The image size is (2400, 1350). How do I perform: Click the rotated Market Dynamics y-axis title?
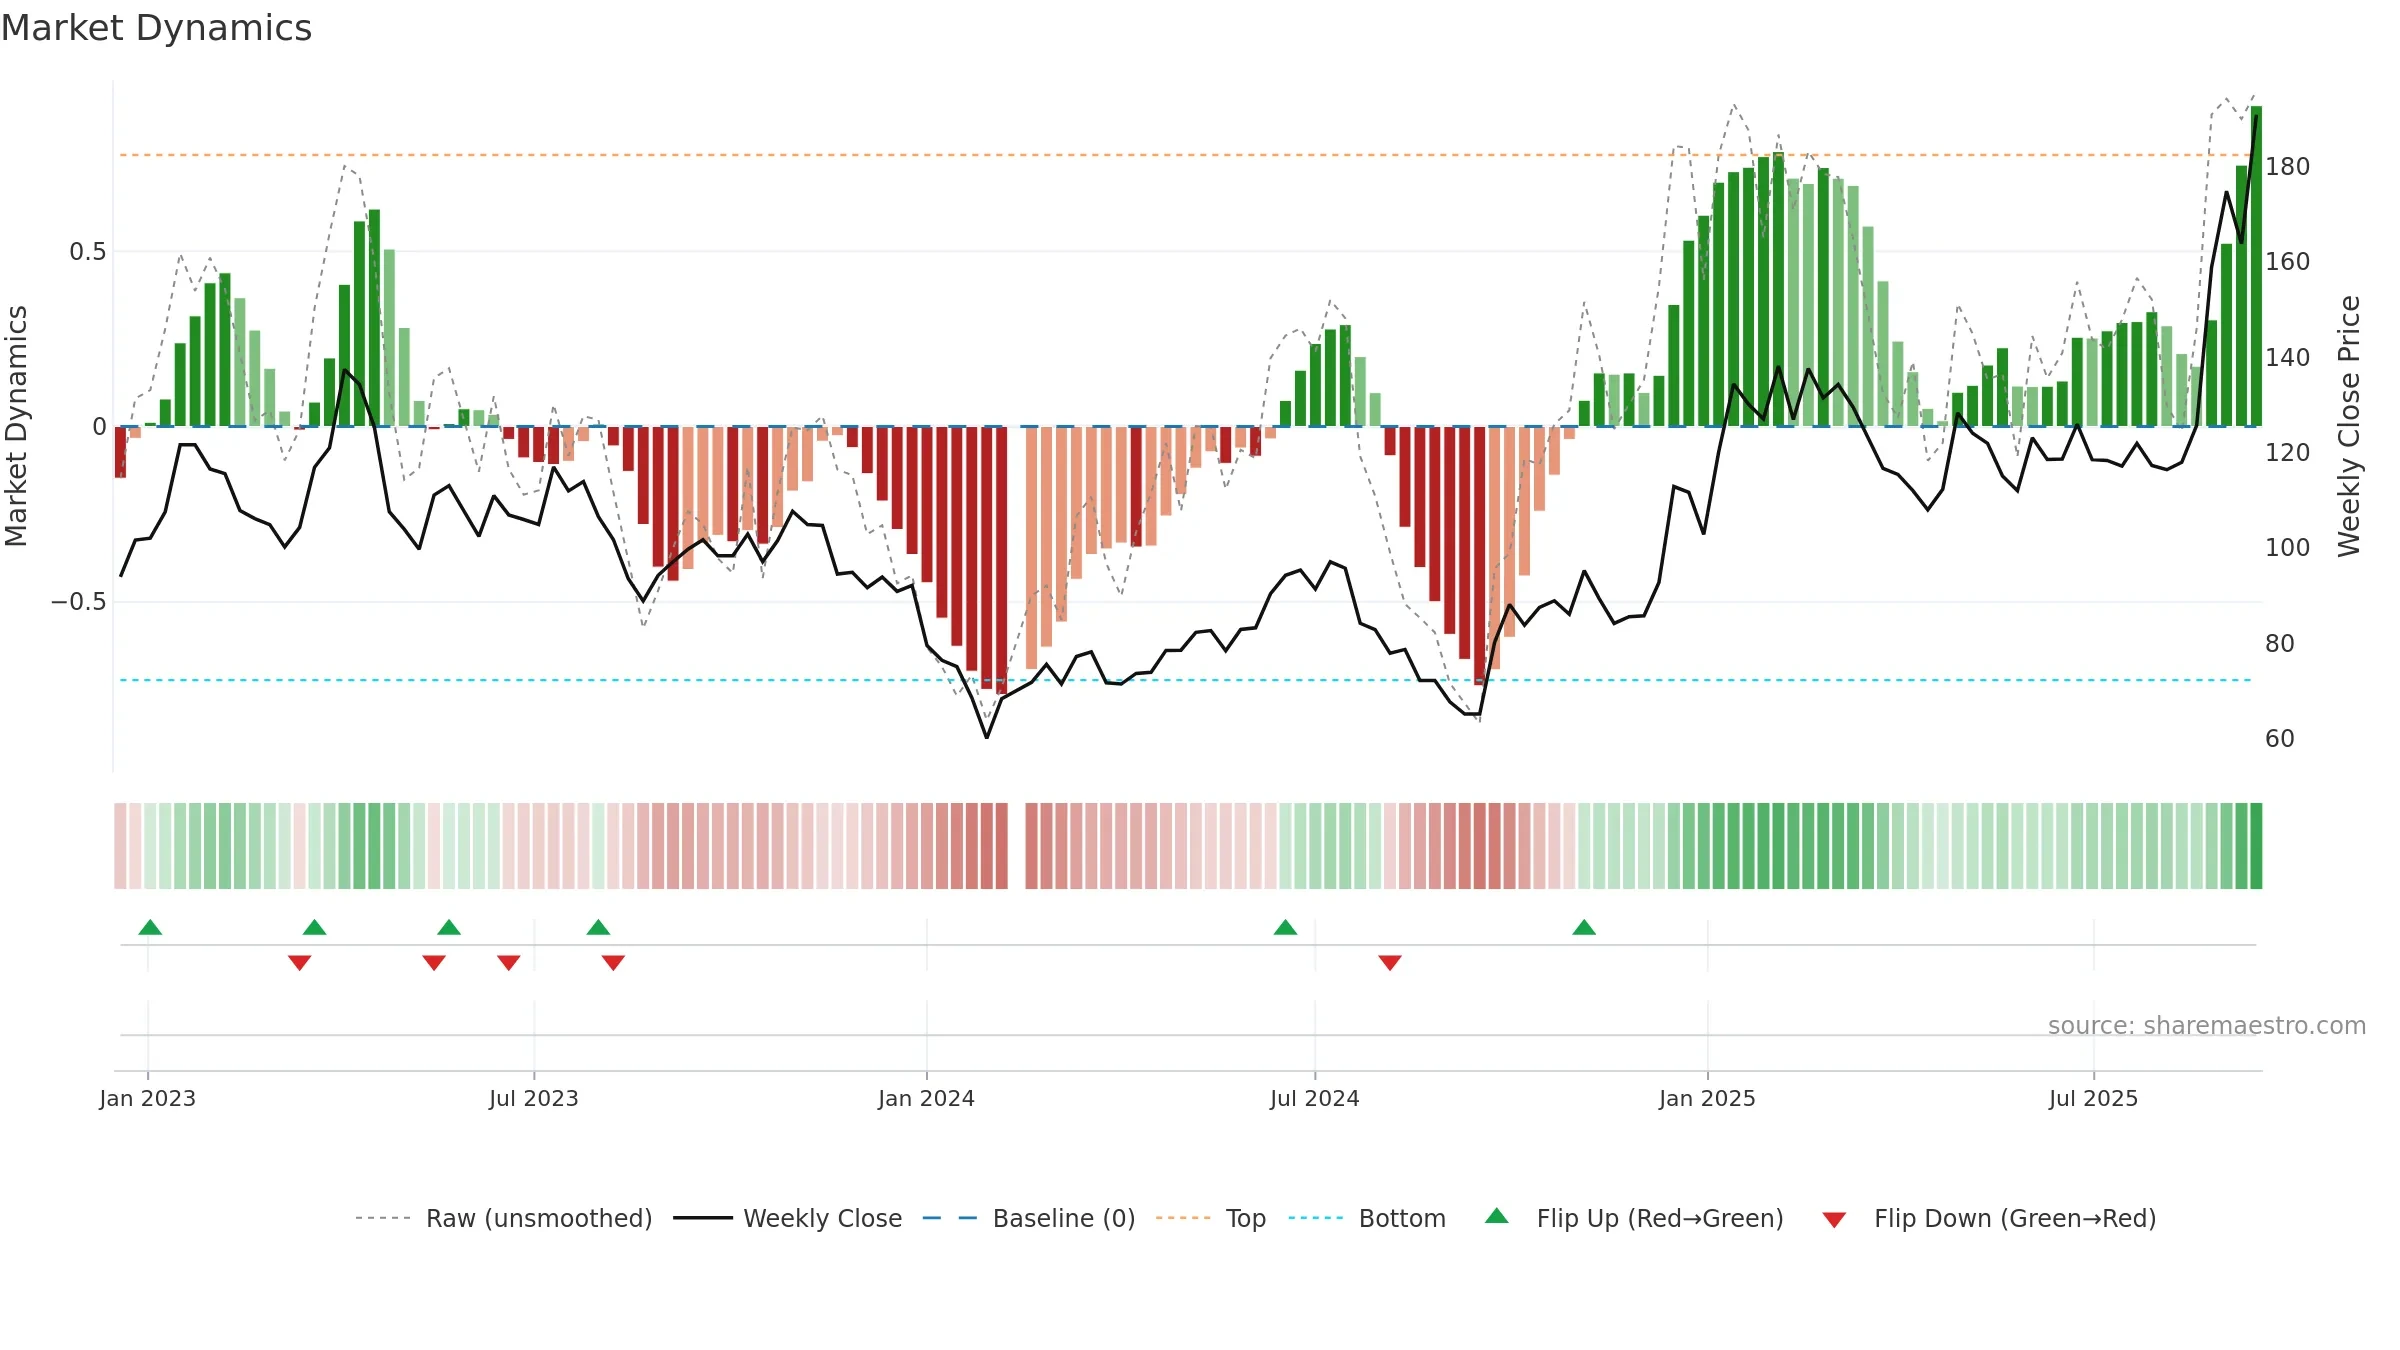[16, 426]
